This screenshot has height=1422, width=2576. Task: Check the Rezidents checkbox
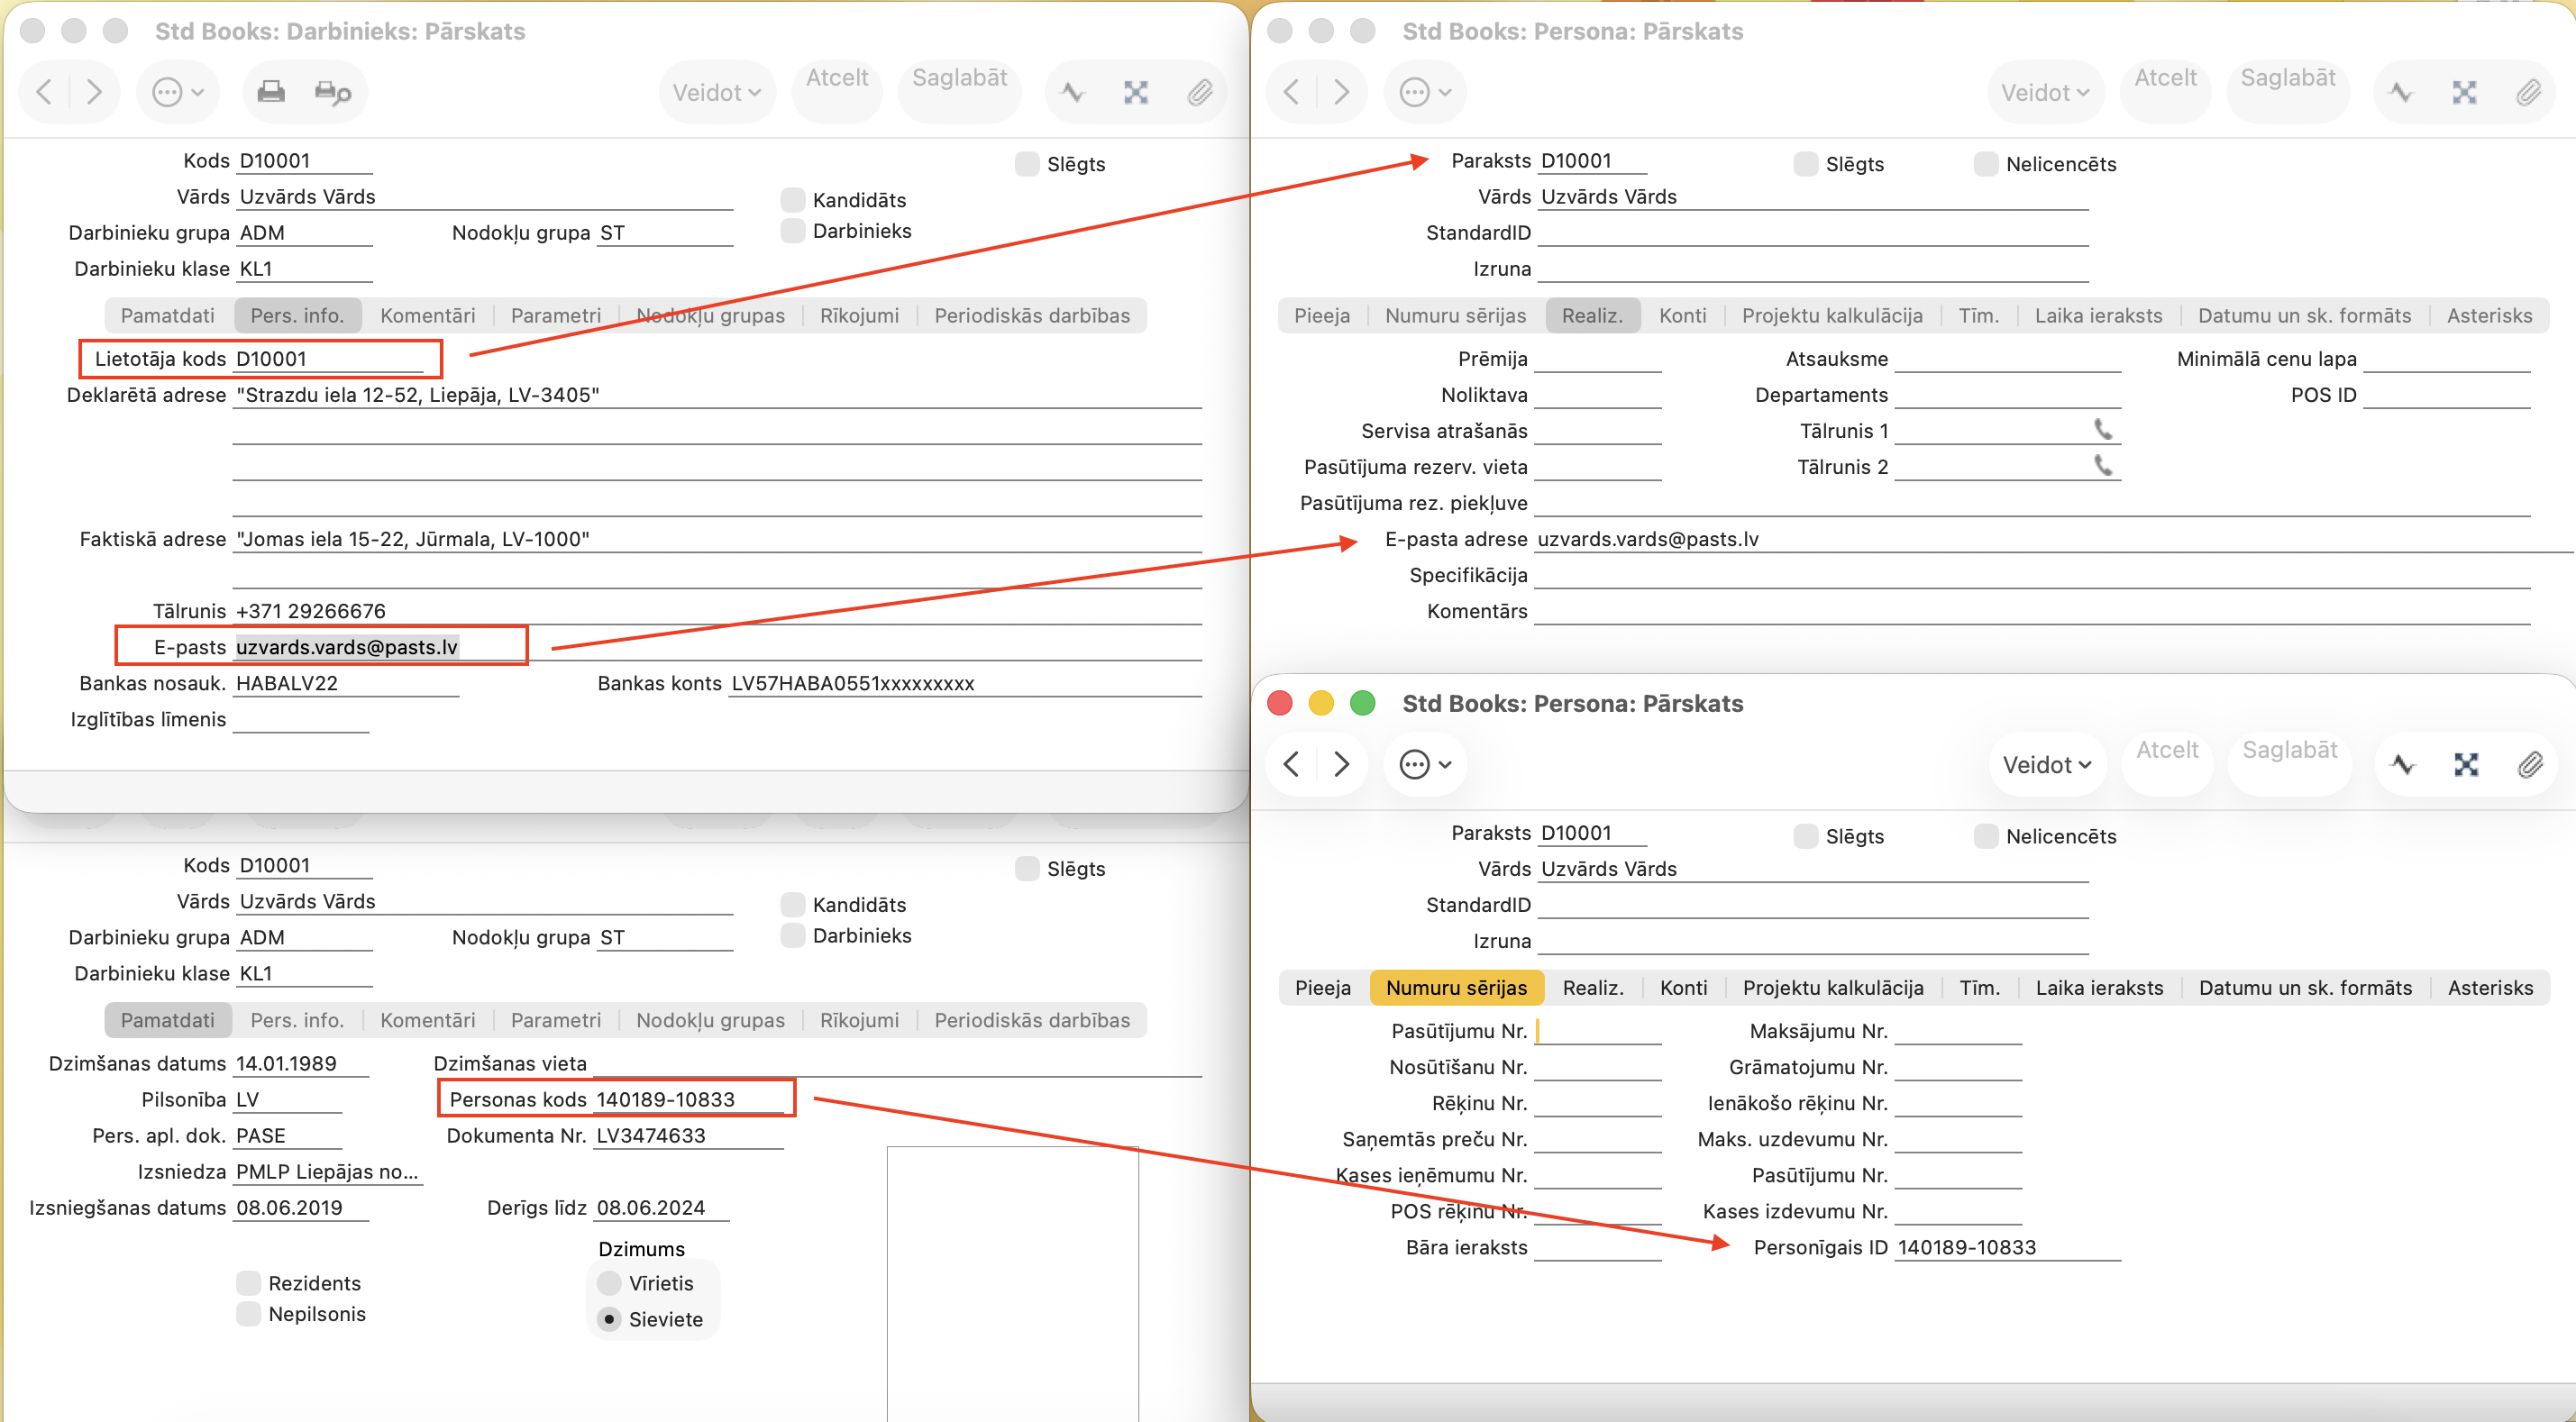click(249, 1283)
